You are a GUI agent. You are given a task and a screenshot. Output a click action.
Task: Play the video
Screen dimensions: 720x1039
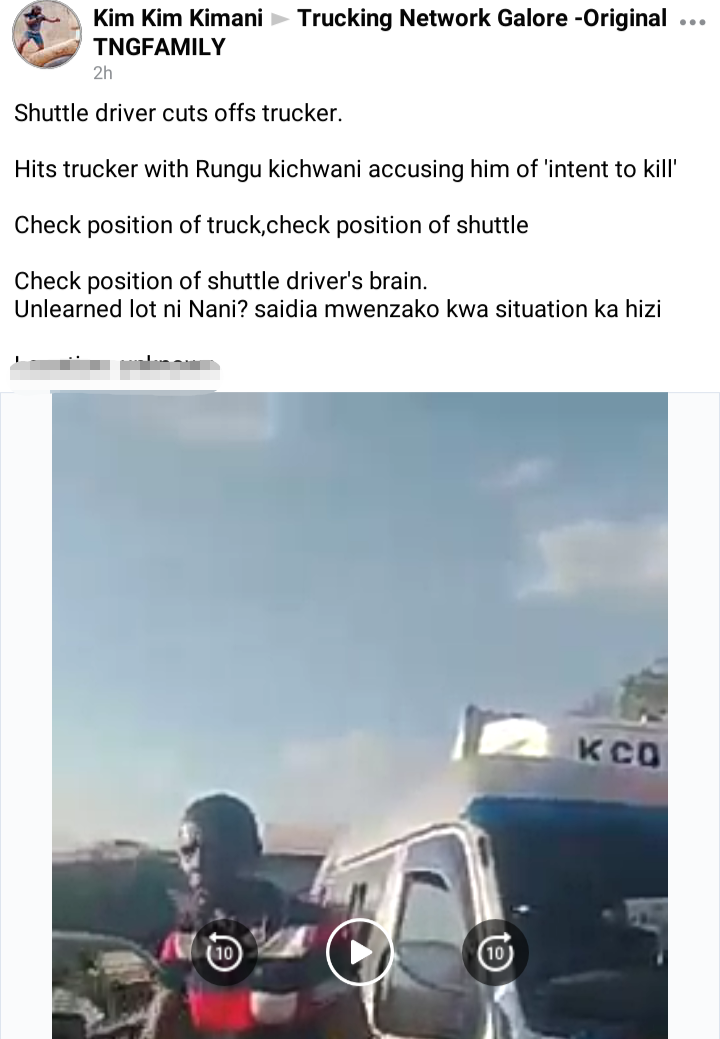[x=360, y=952]
